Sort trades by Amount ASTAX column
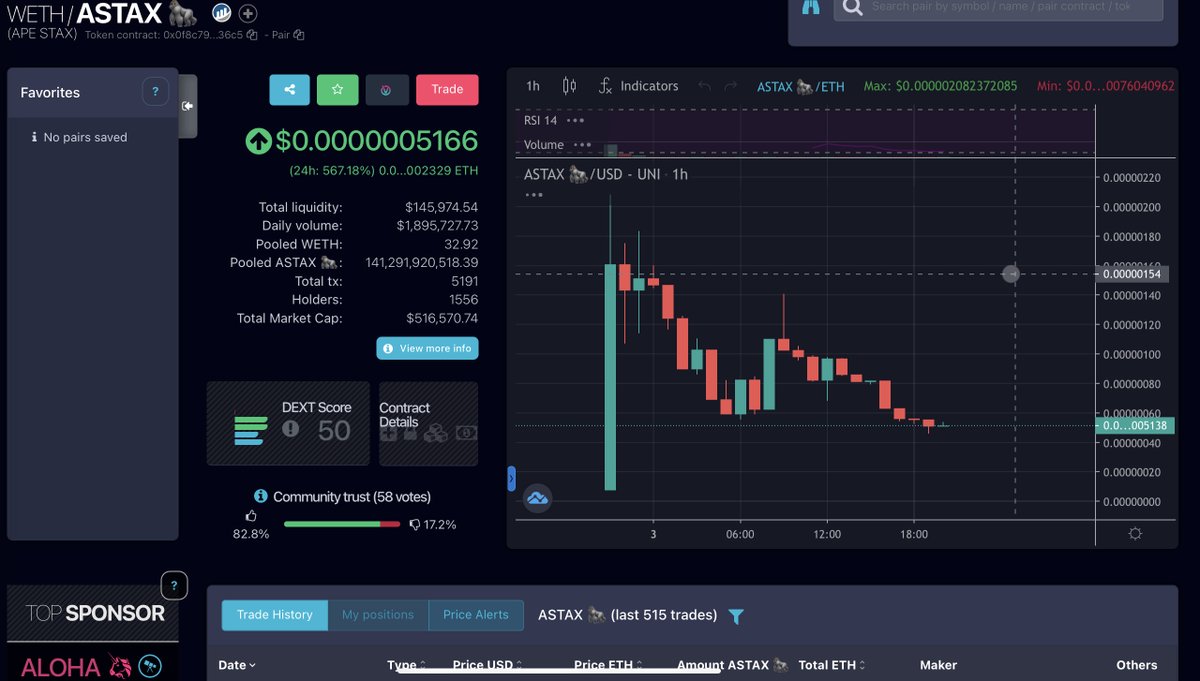 click(733, 665)
